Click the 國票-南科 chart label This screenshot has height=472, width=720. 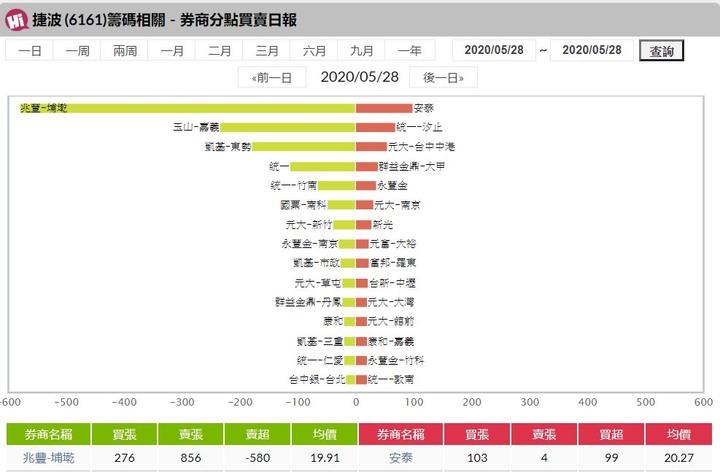303,205
